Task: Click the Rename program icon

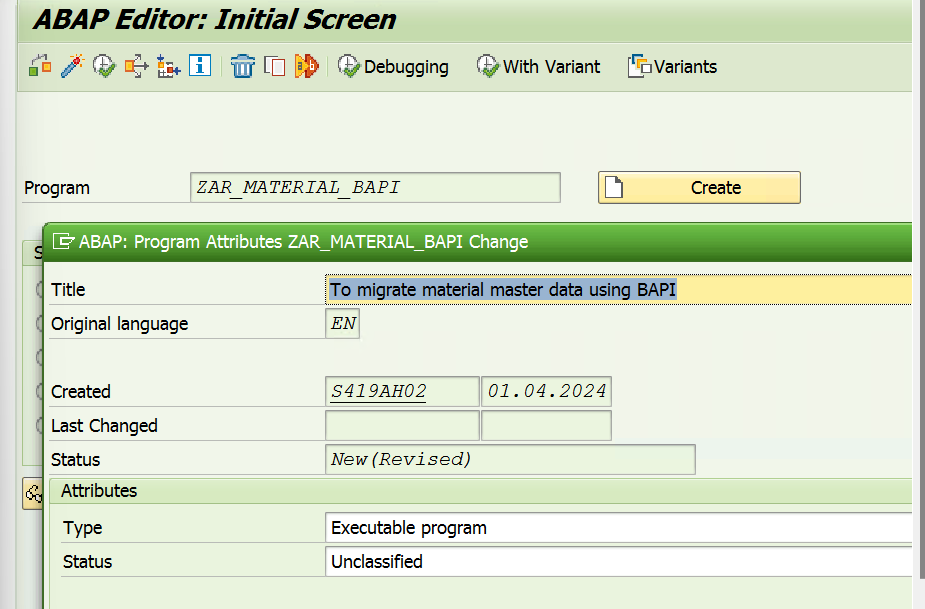Action: [307, 66]
